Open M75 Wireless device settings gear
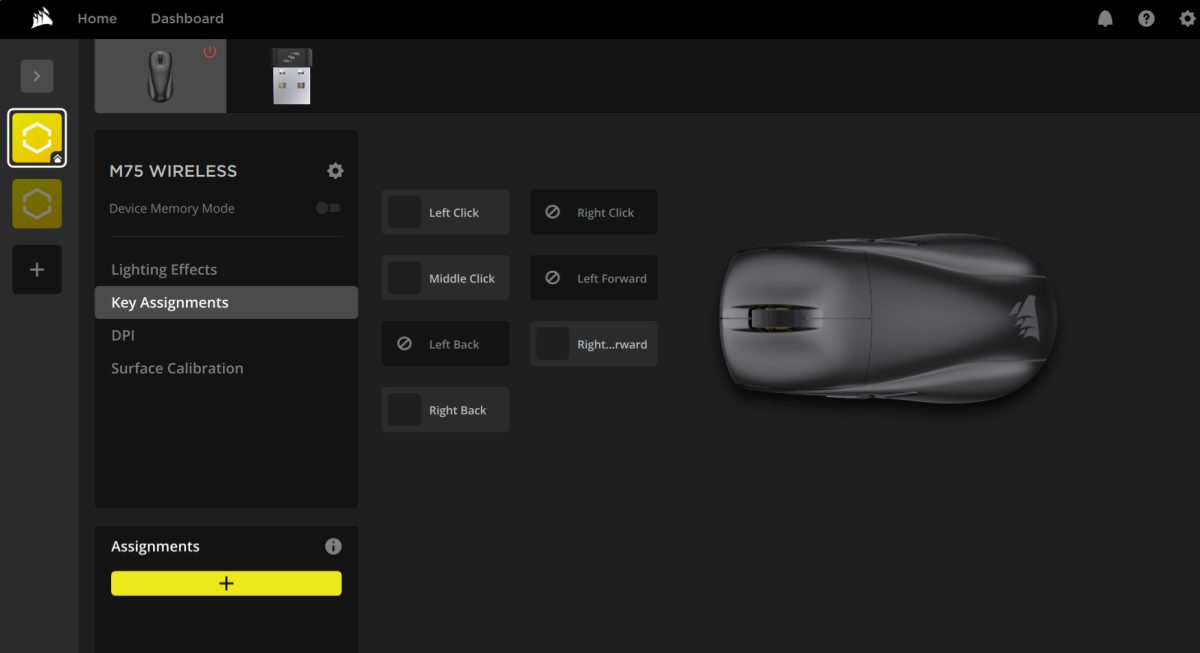Viewport: 1200px width, 653px height. coord(335,171)
